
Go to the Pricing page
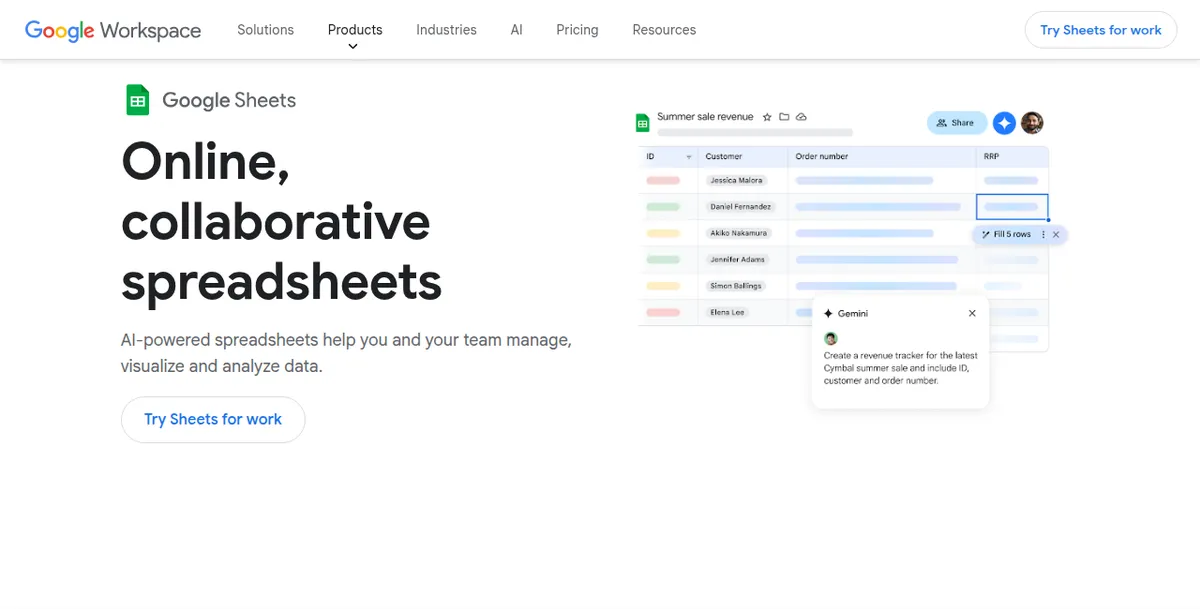click(577, 30)
